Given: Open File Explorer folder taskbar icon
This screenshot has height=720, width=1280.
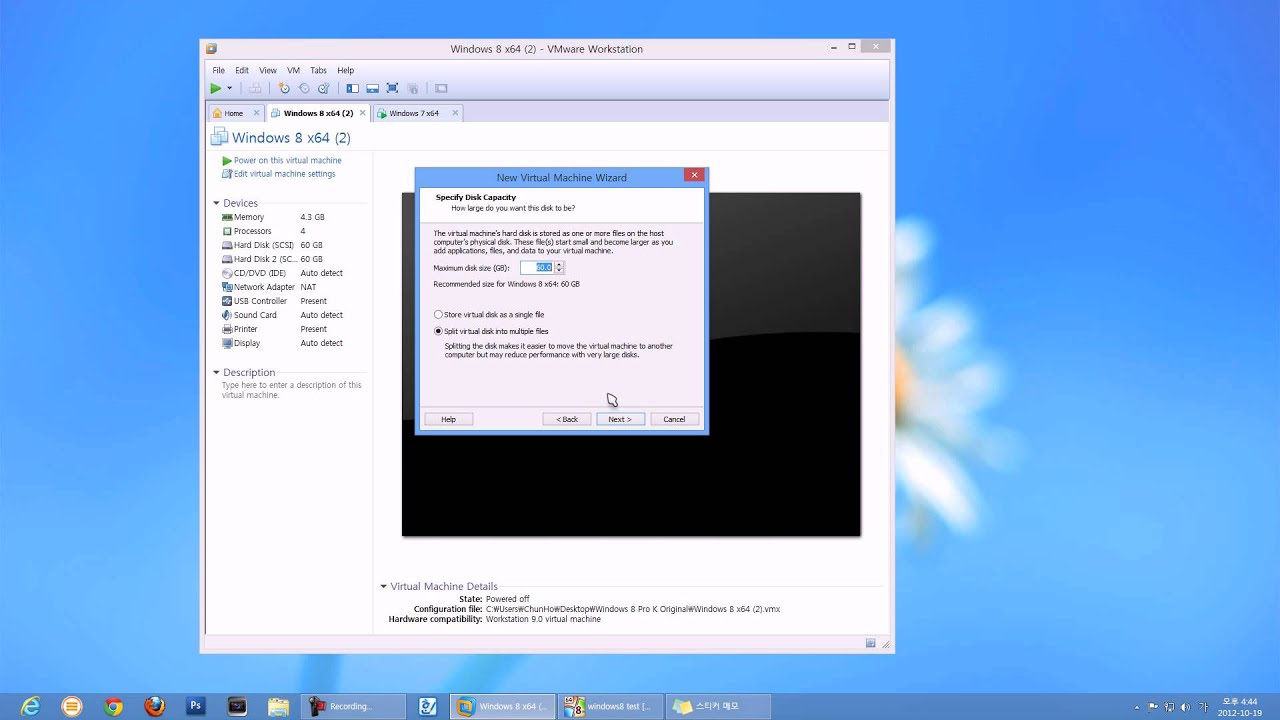Looking at the screenshot, I should (x=279, y=706).
